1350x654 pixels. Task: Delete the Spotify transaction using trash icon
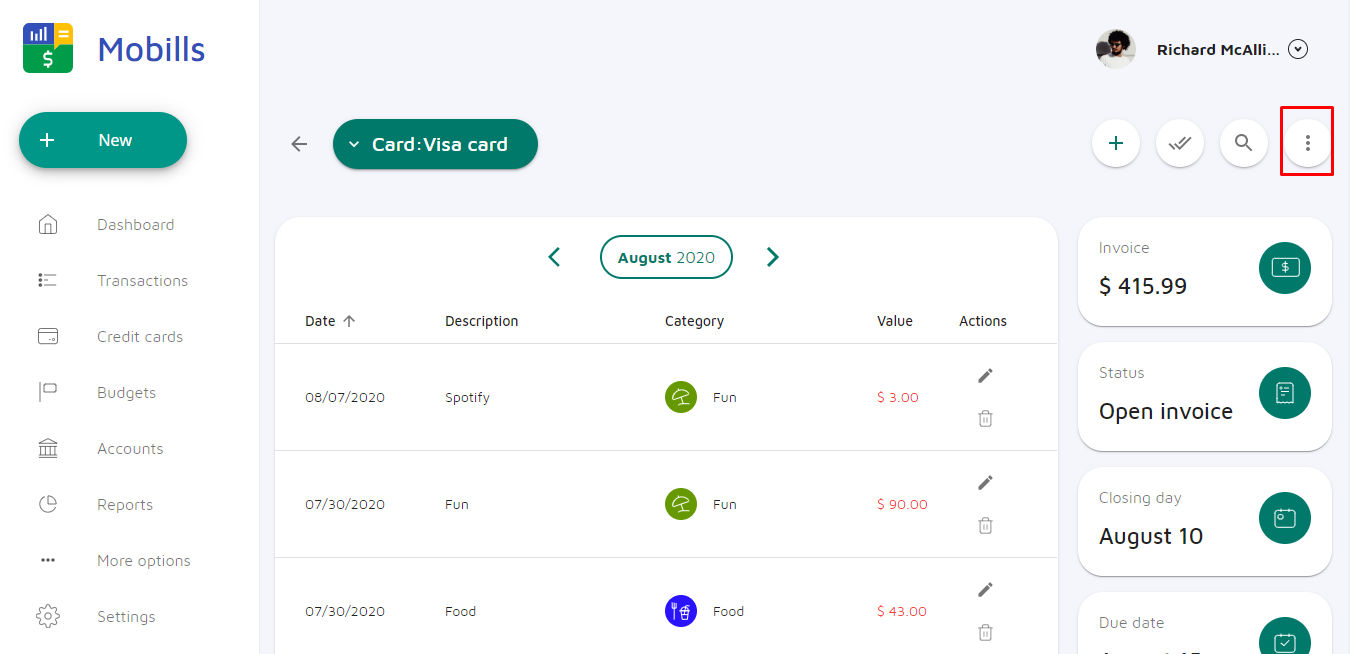coord(985,418)
